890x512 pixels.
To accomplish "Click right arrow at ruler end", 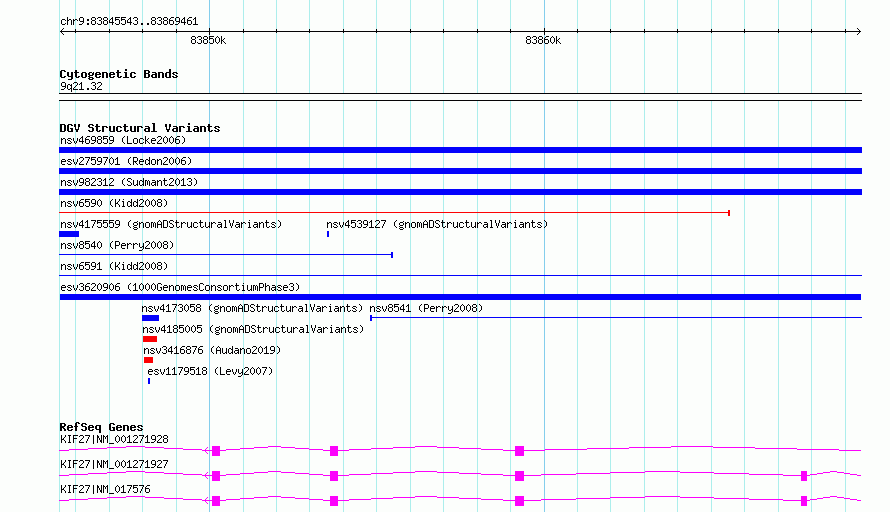I will pos(858,31).
